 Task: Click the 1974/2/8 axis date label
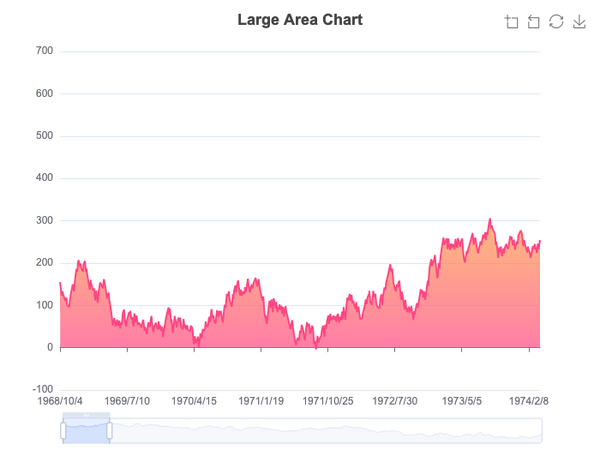(528, 401)
